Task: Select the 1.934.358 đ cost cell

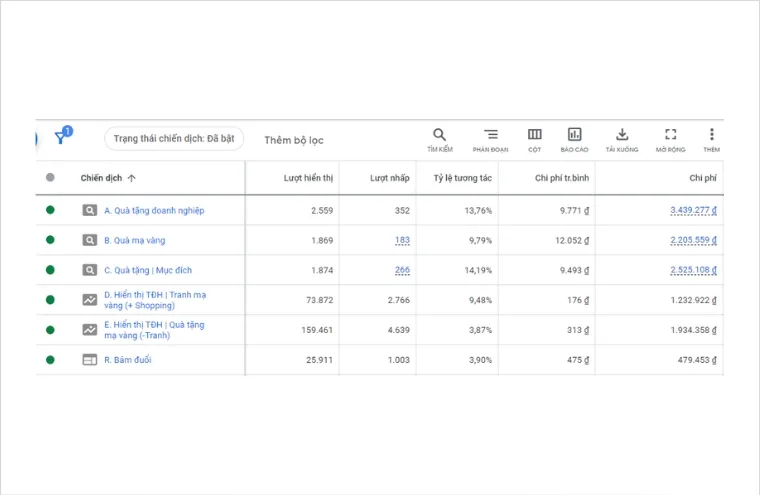Action: click(x=694, y=330)
